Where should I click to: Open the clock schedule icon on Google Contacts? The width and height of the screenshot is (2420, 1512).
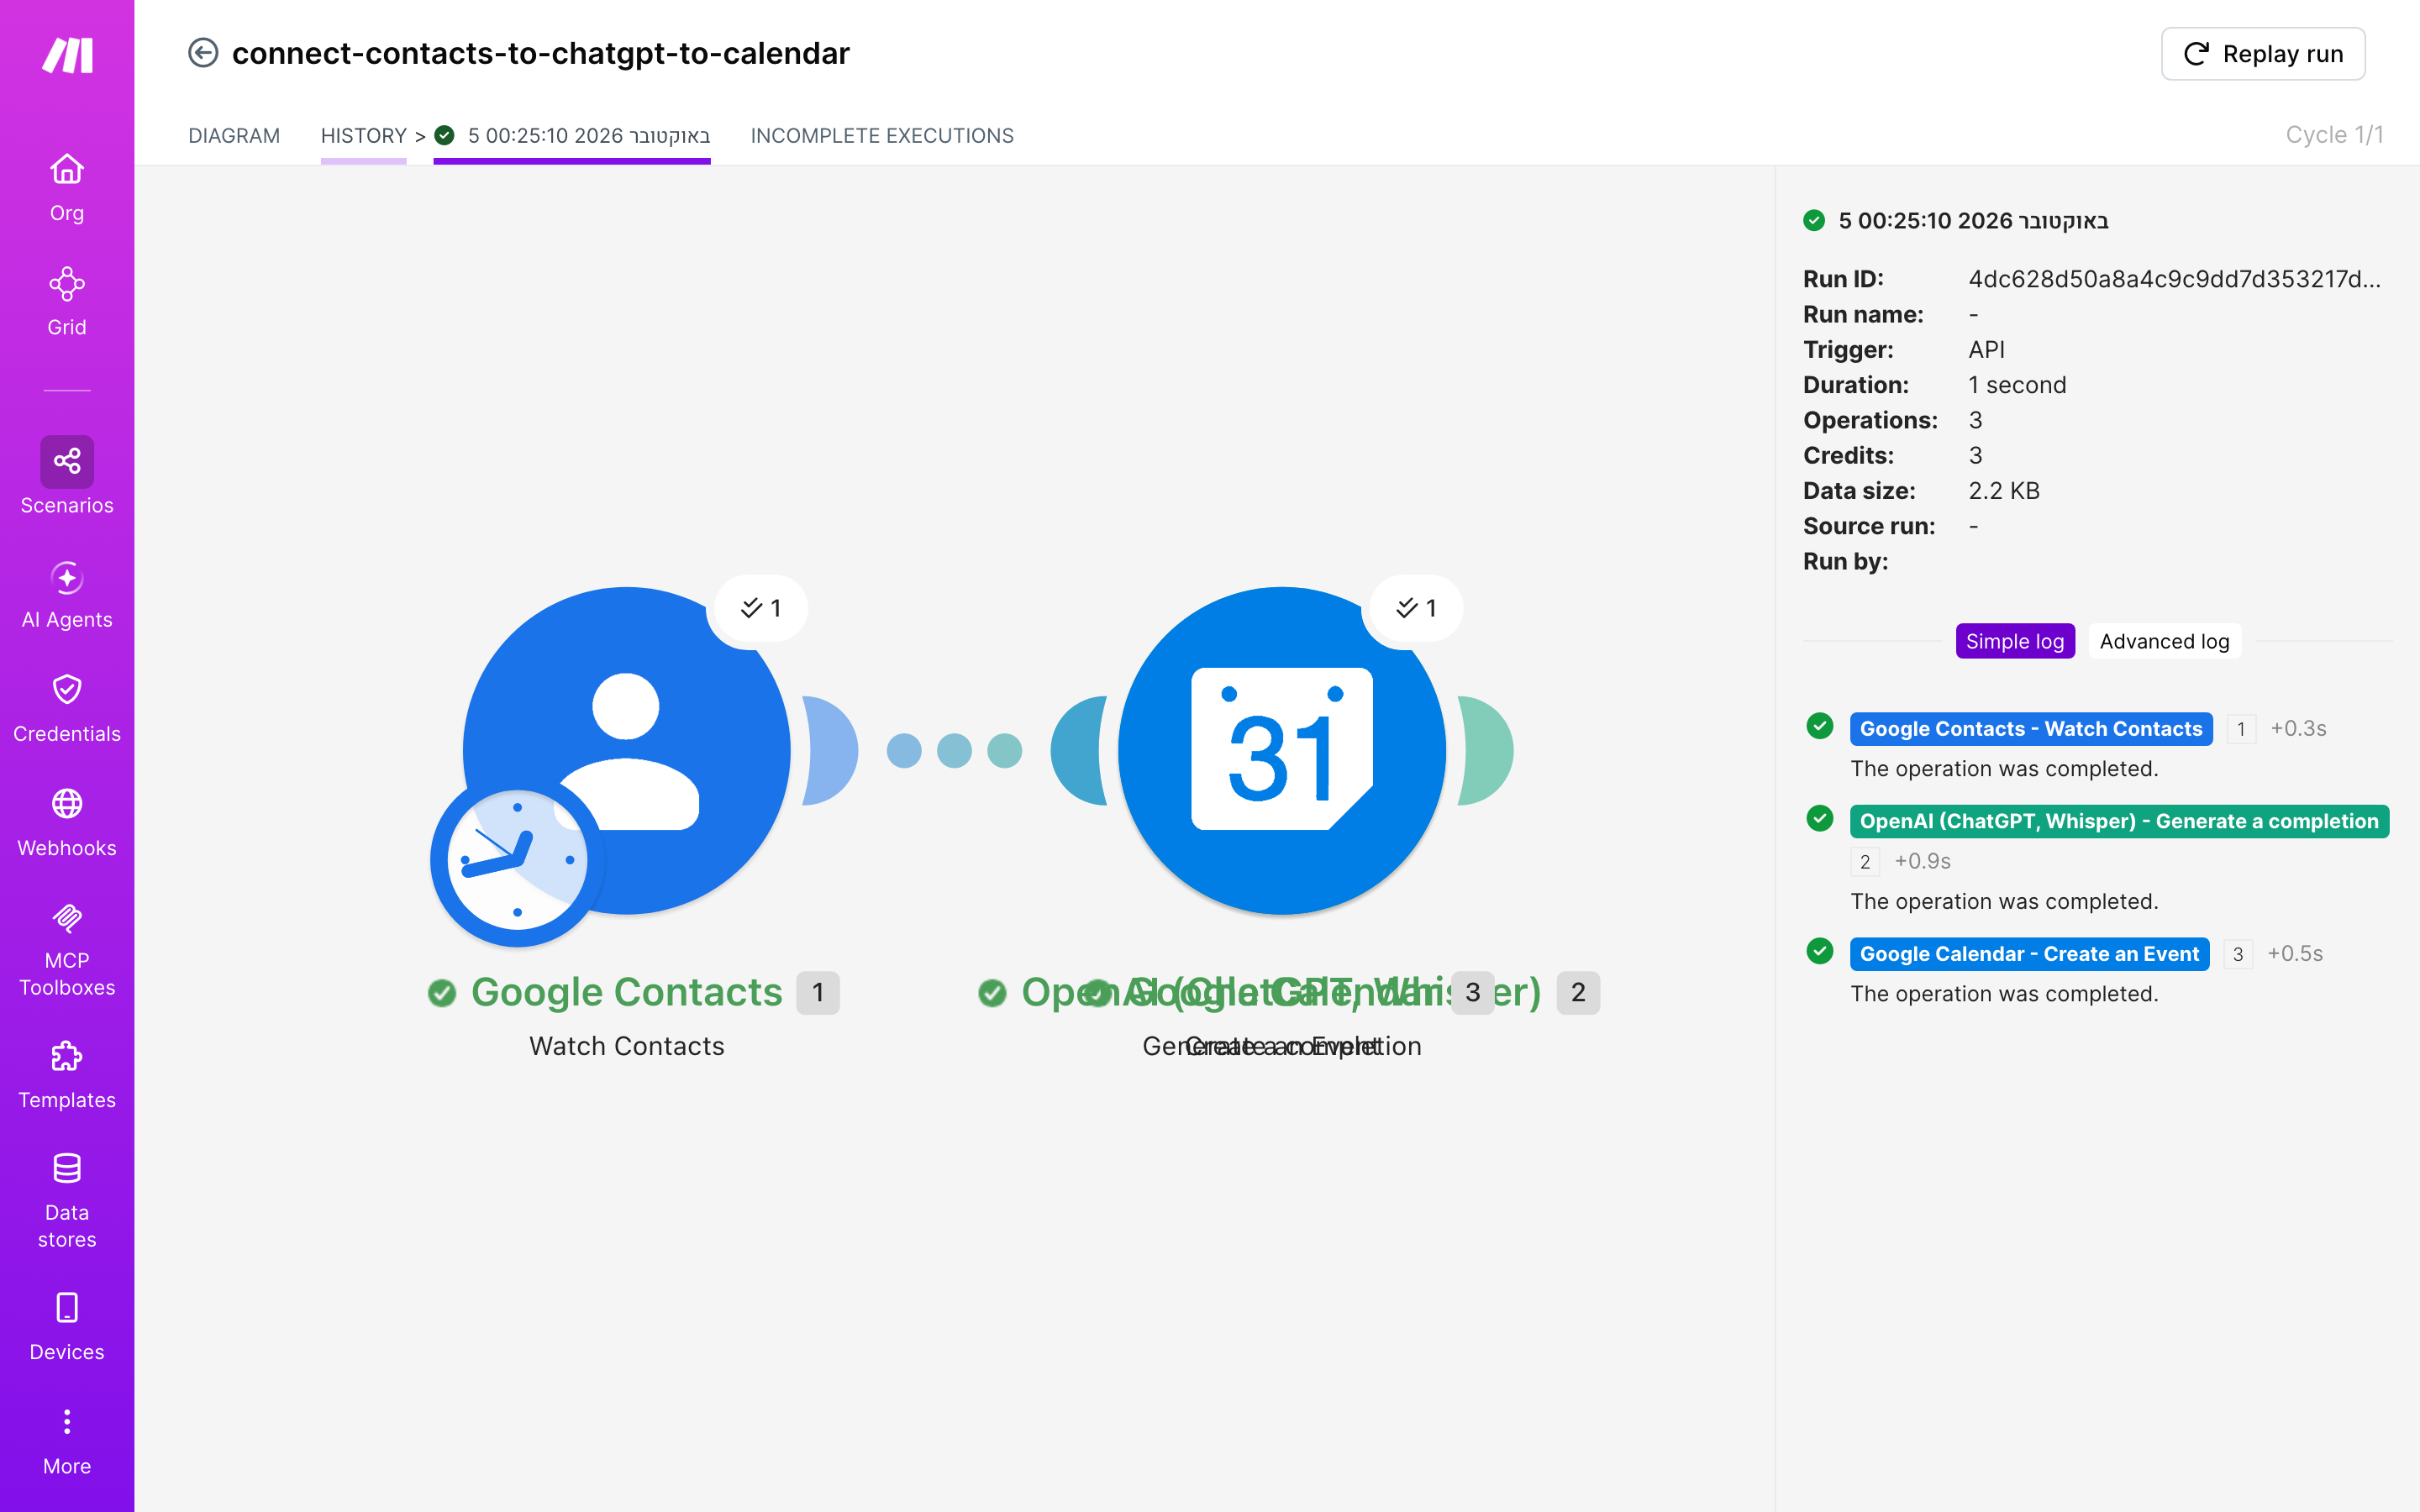click(517, 860)
